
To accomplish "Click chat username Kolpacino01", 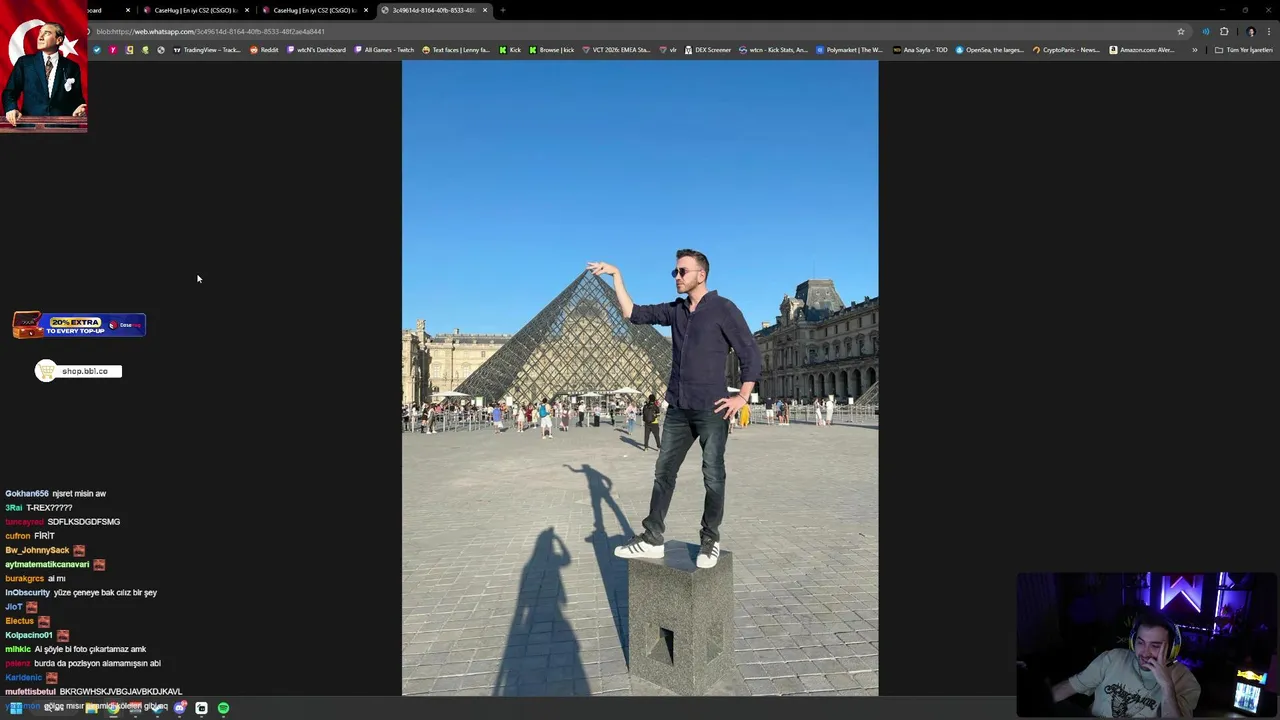I will [29, 635].
